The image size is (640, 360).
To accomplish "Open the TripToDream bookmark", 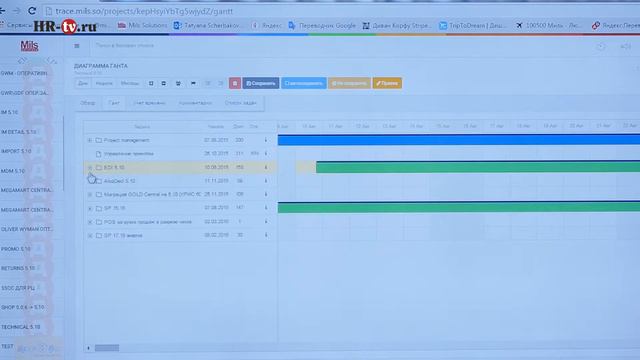I will pos(472,25).
